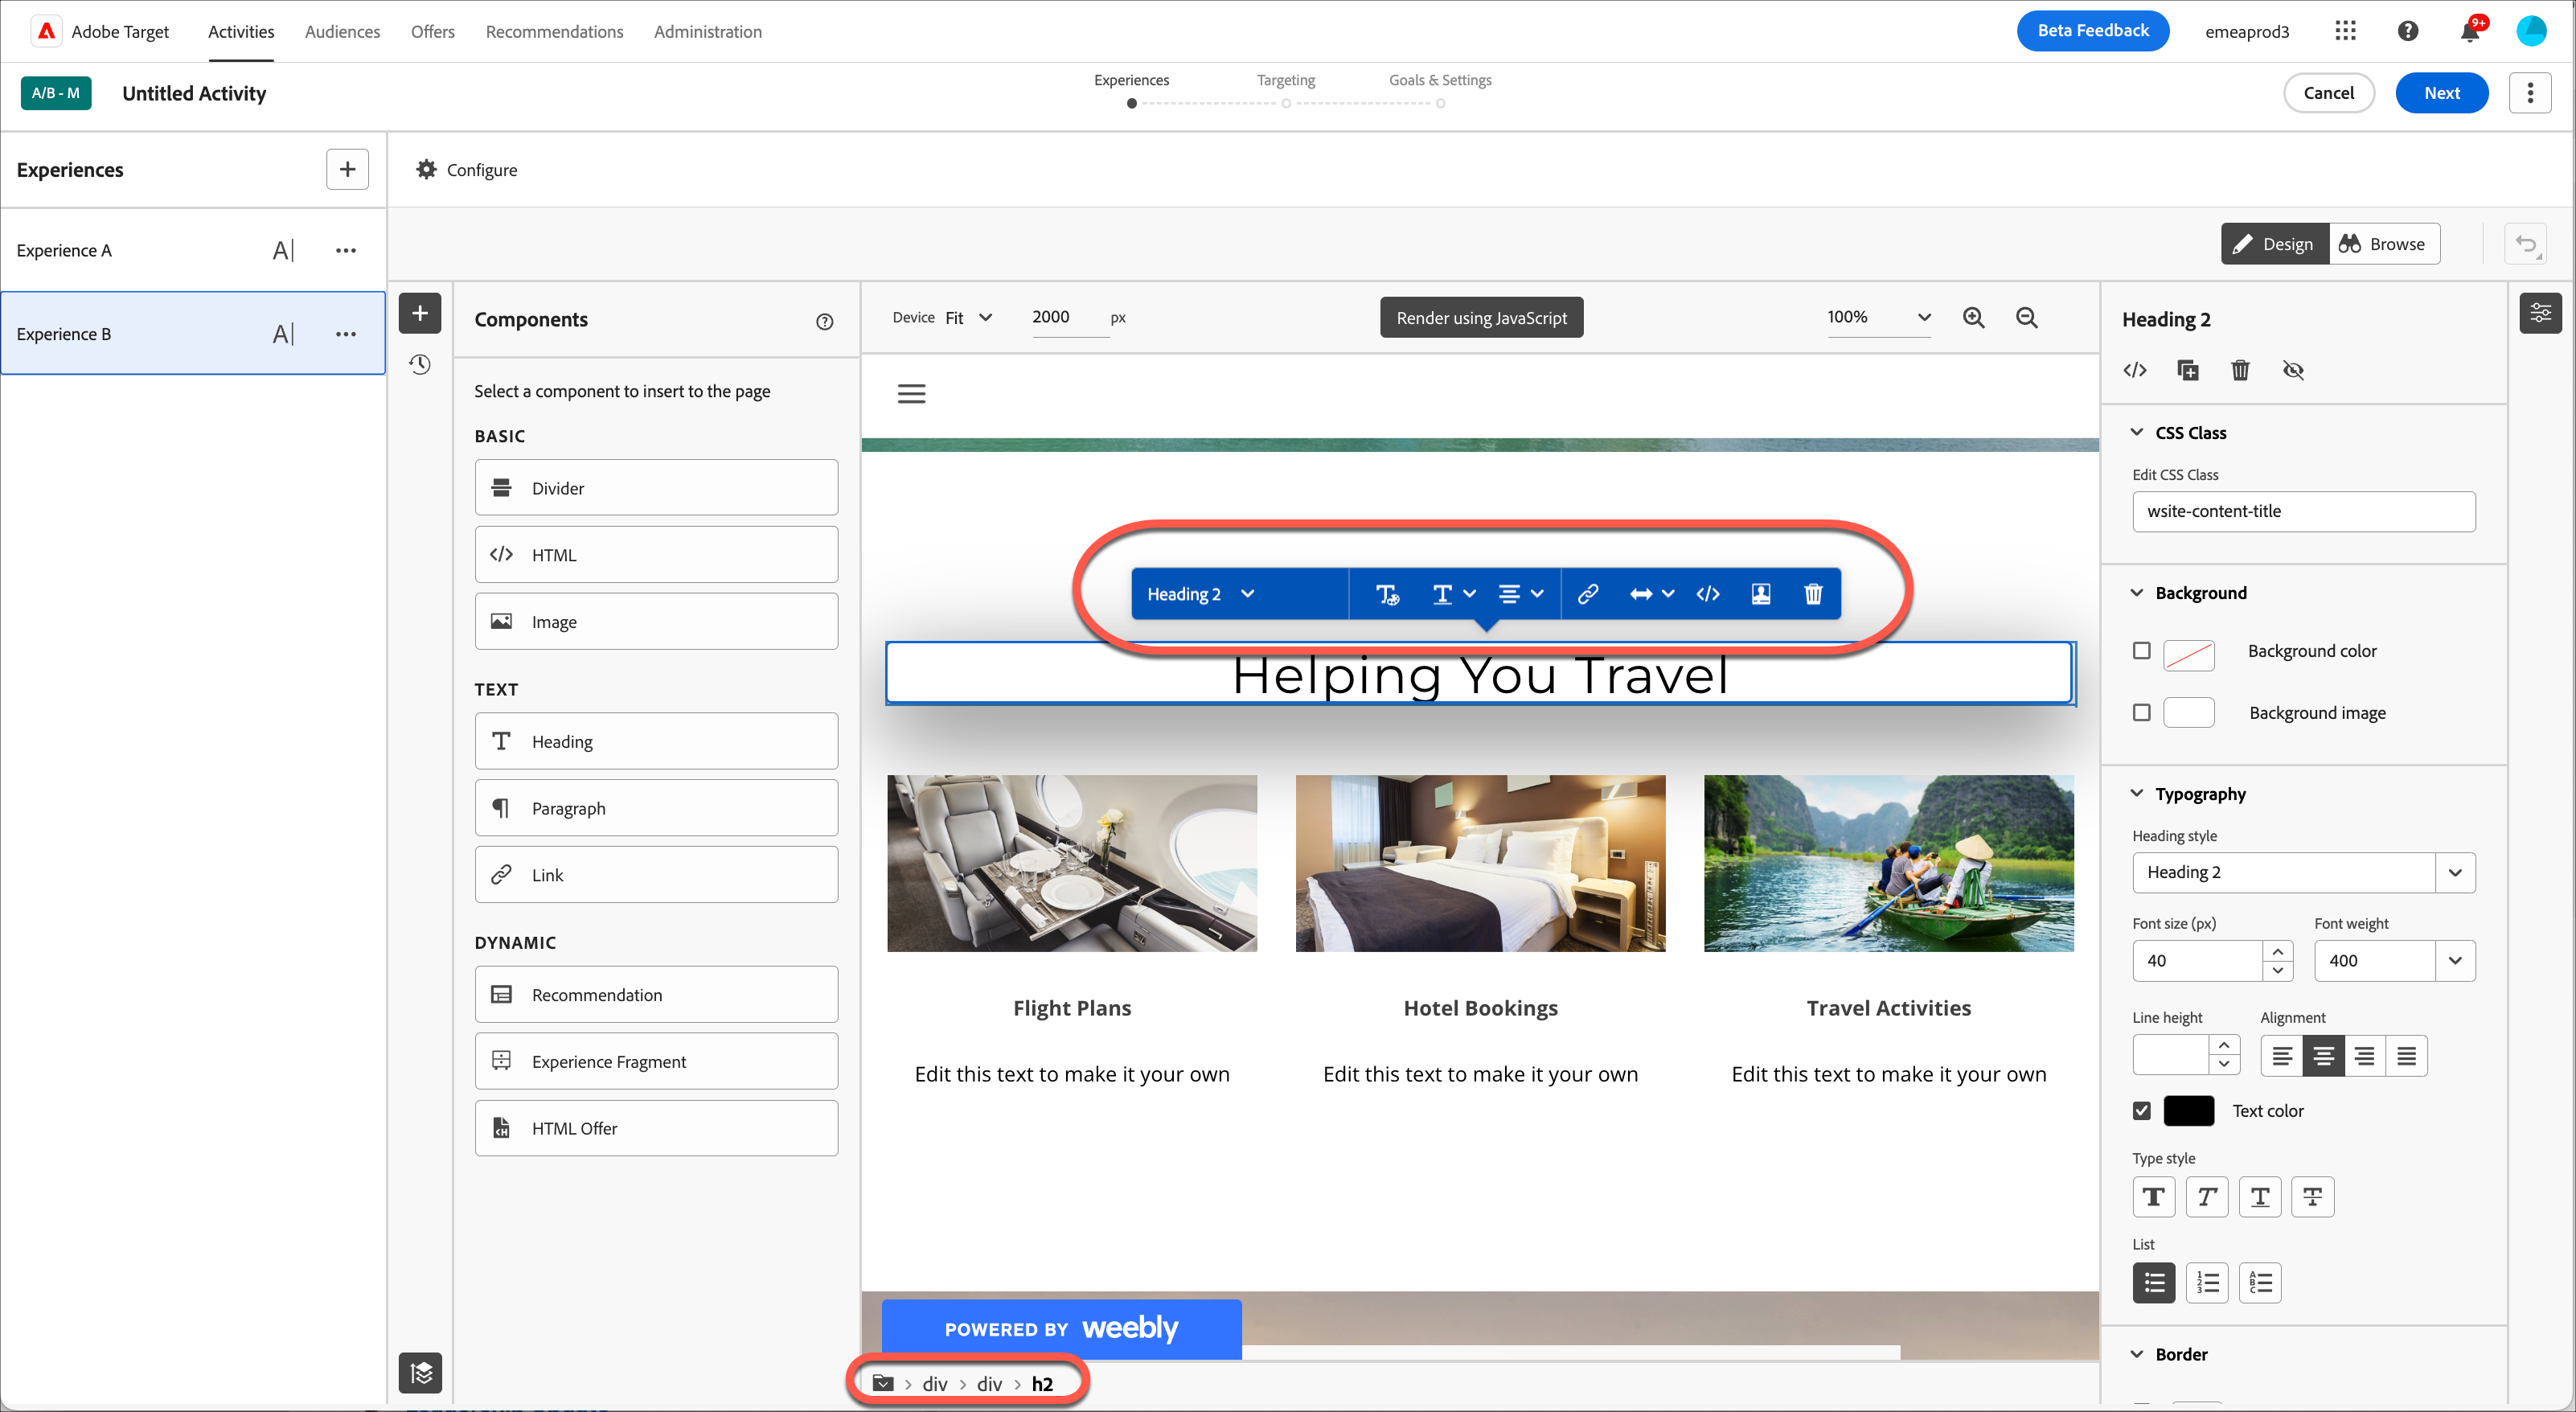Screen dimensions: 2576x1412
Task: Click the hide element eye icon
Action: pyautogui.click(x=2293, y=370)
